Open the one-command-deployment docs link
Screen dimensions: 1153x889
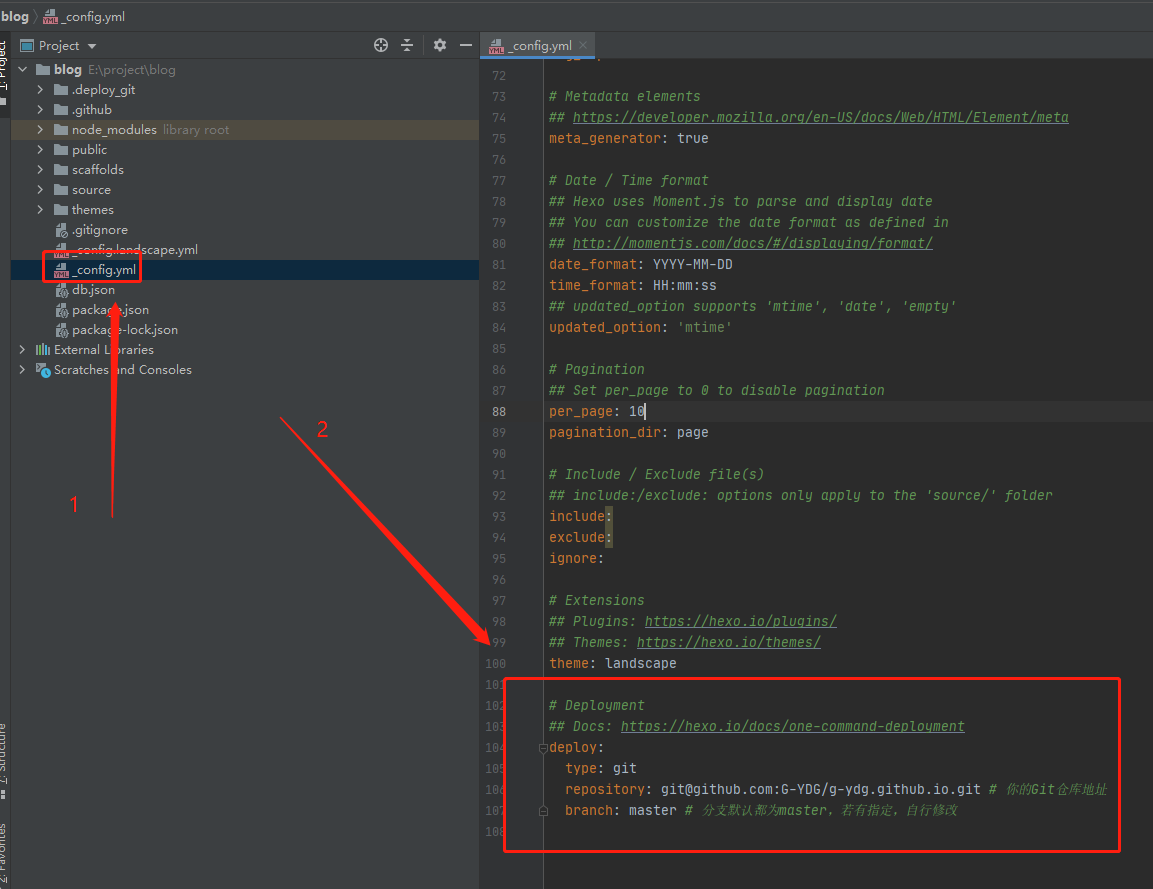pyautogui.click(x=793, y=726)
